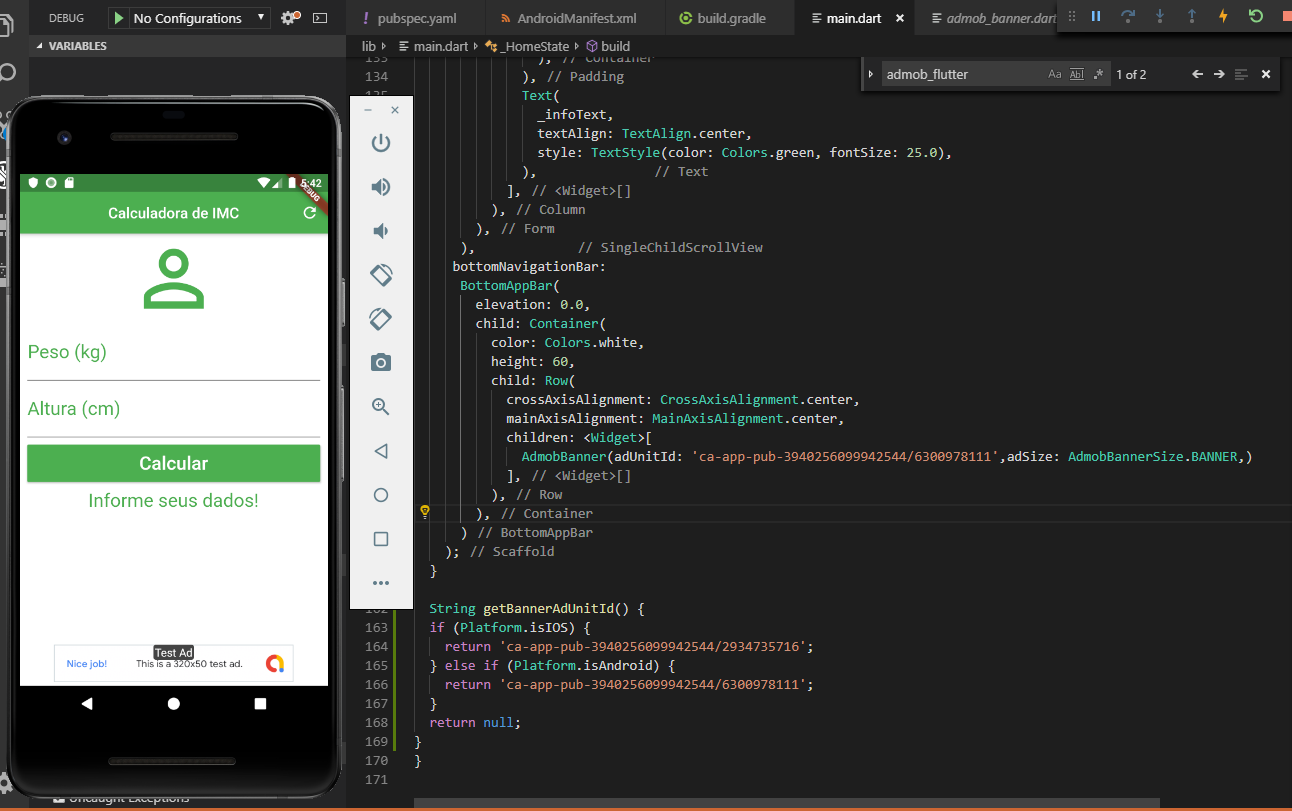1292x811 pixels.
Task: Click the emulator volume up icon
Action: (381, 187)
